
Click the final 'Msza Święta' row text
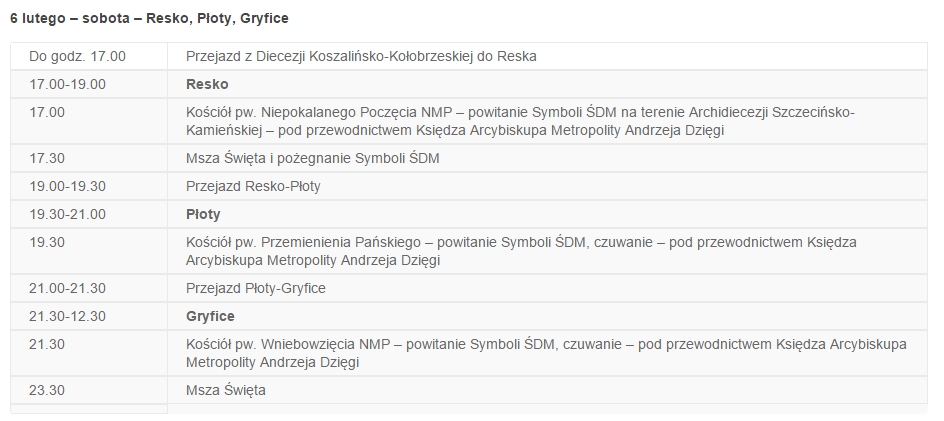click(x=226, y=390)
